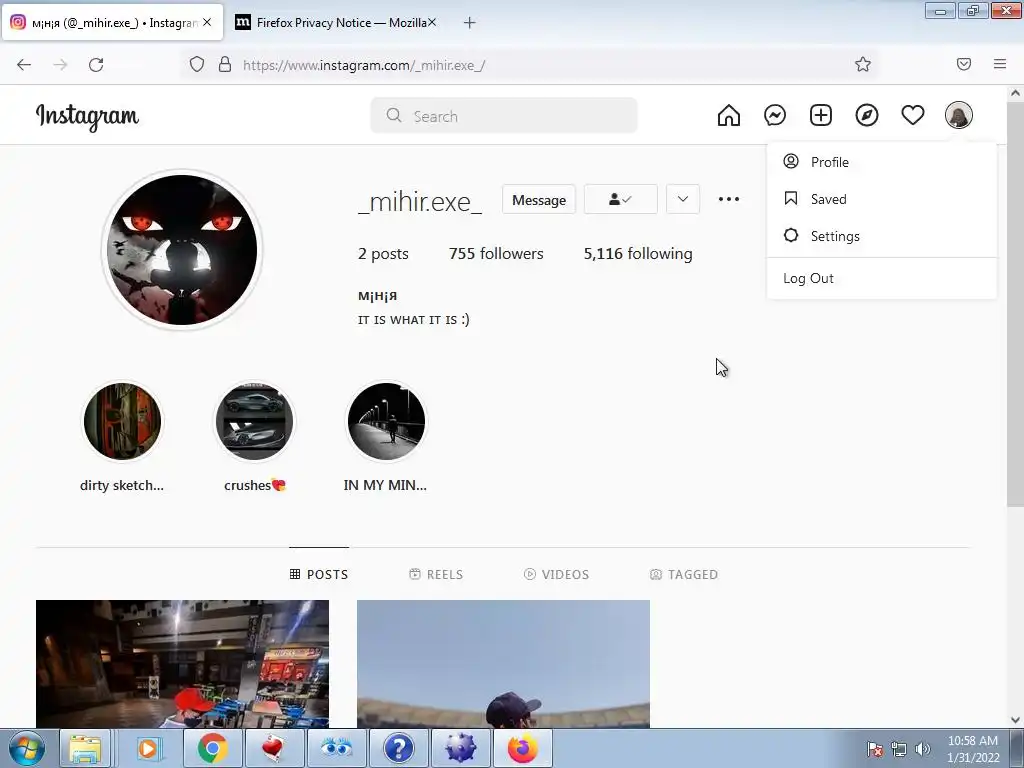Open Settings from the dropdown menu
This screenshot has width=1024, height=768.
pos(882,236)
